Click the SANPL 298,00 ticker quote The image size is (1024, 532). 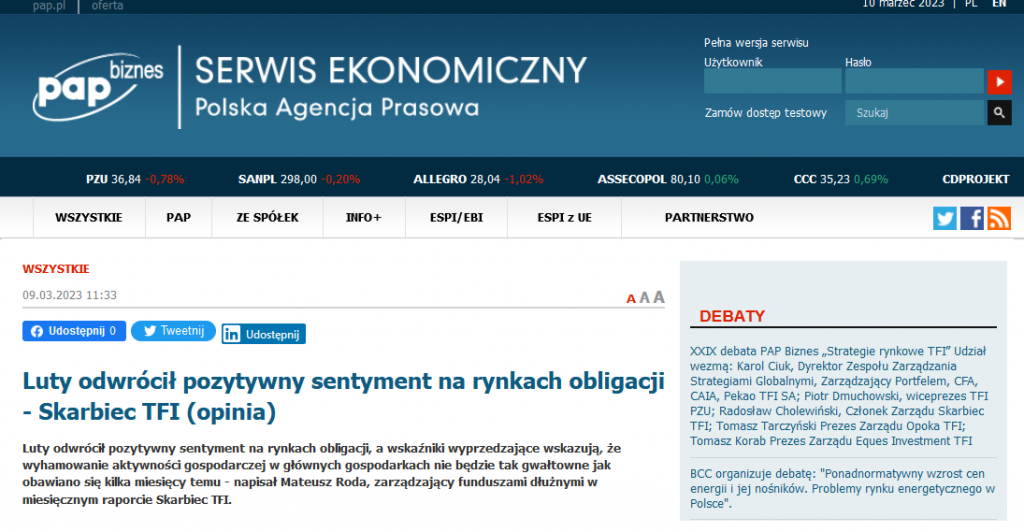(x=299, y=179)
